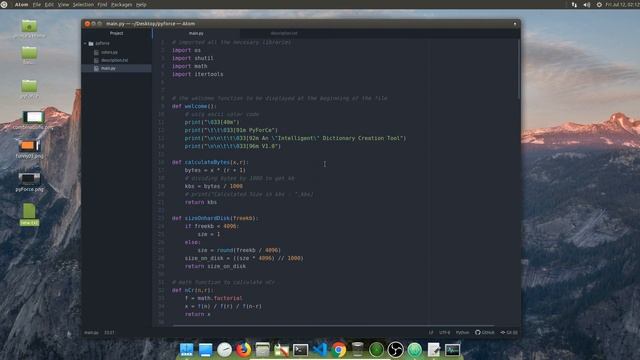Click the editor horizontal scrollbar
Screen dimensions: 640x360
[x=333, y=325]
